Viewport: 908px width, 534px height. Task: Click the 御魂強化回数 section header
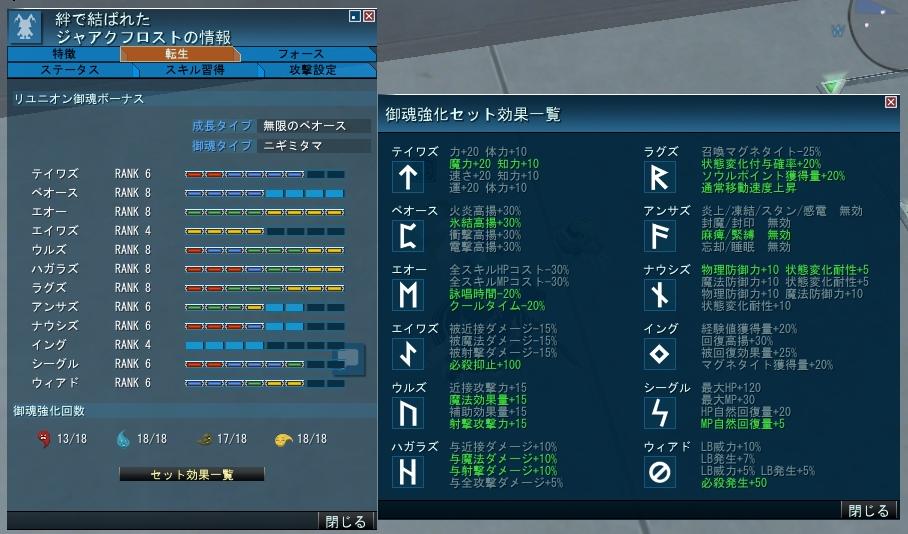click(x=49, y=411)
